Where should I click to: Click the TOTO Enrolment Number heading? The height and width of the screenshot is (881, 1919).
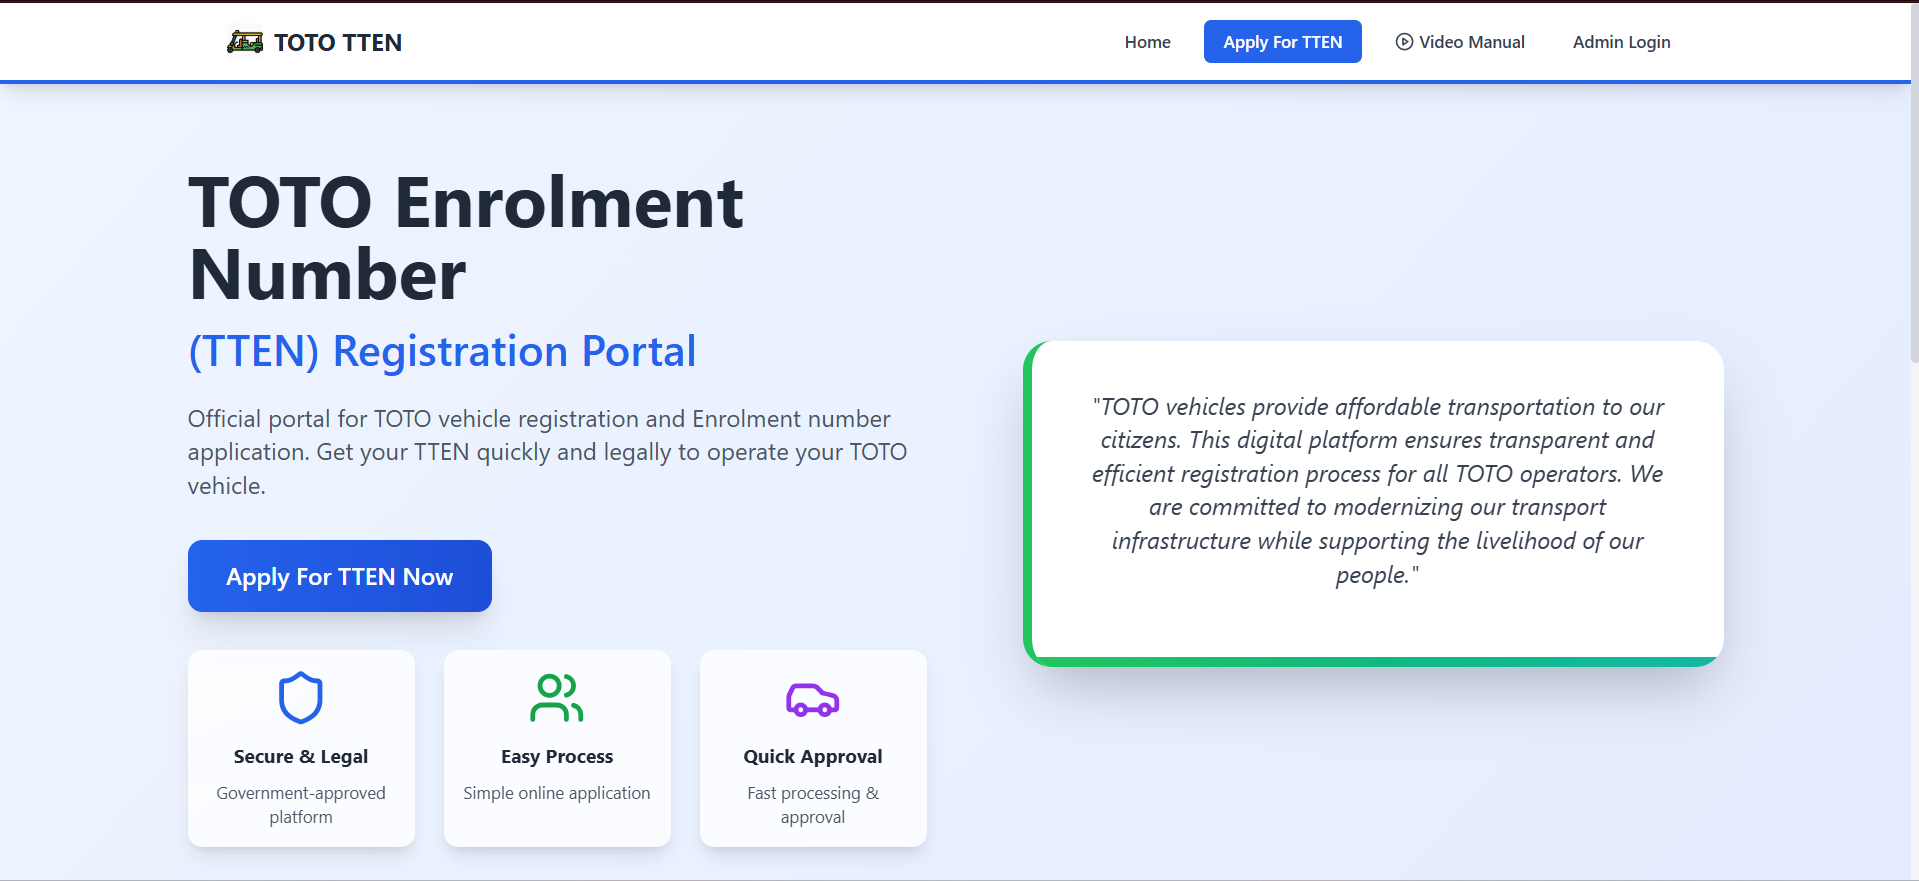pos(466,238)
